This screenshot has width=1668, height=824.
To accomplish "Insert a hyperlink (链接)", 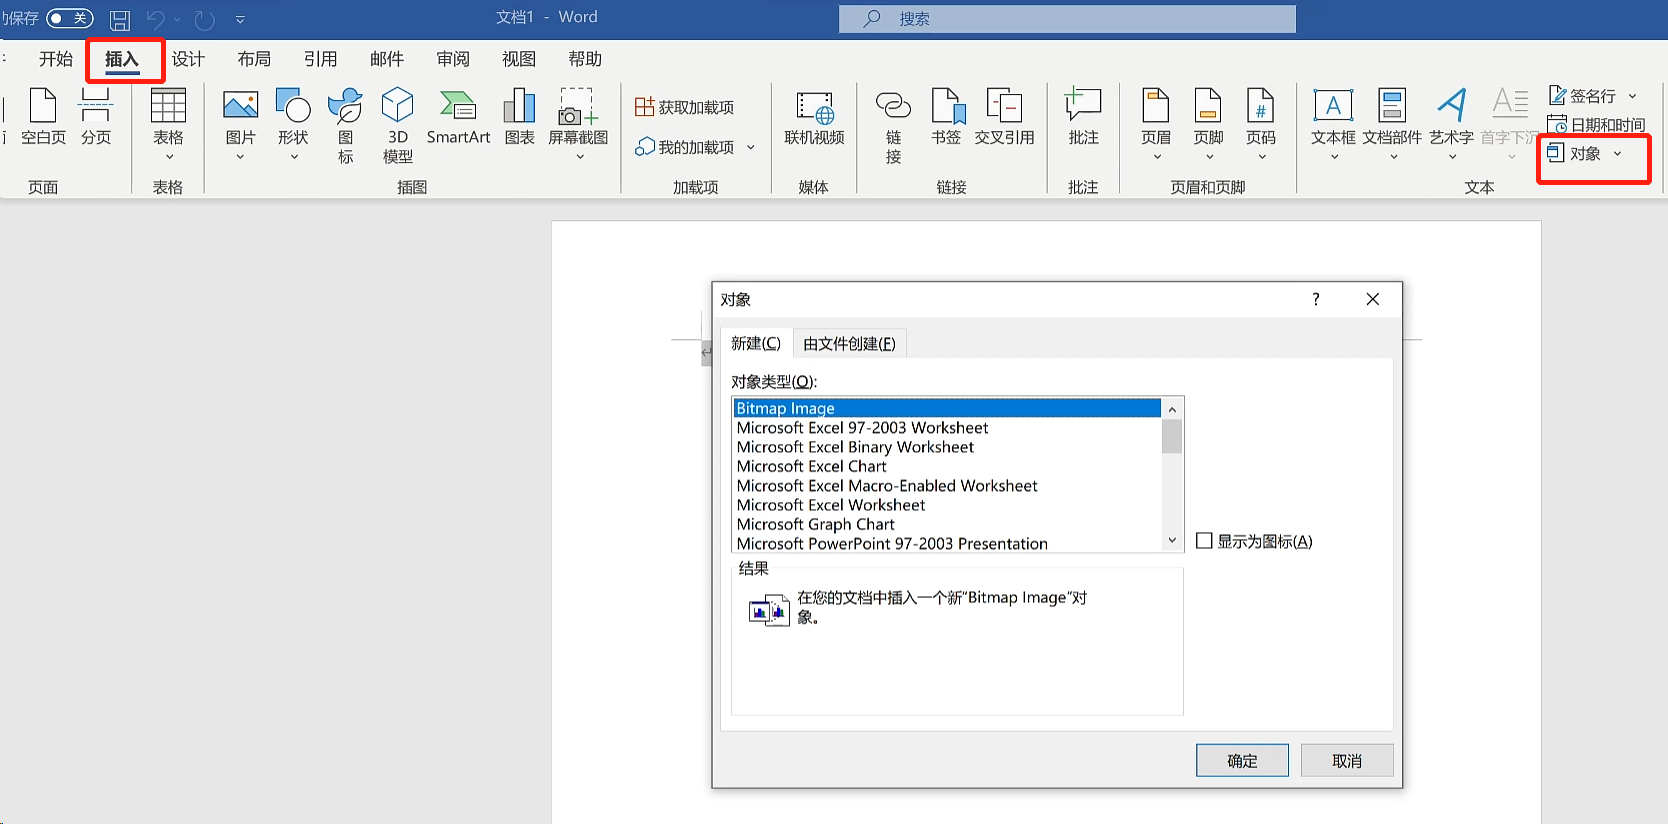I will pyautogui.click(x=893, y=125).
